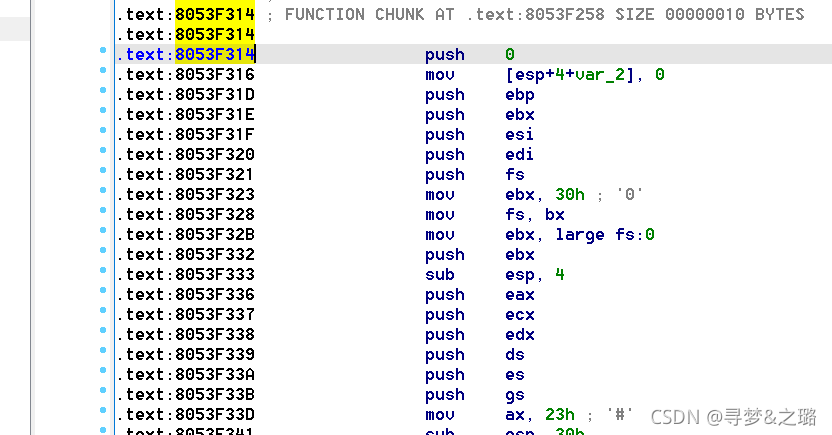Click the ecx operand at 8053F337
832x435 pixels.
click(520, 315)
